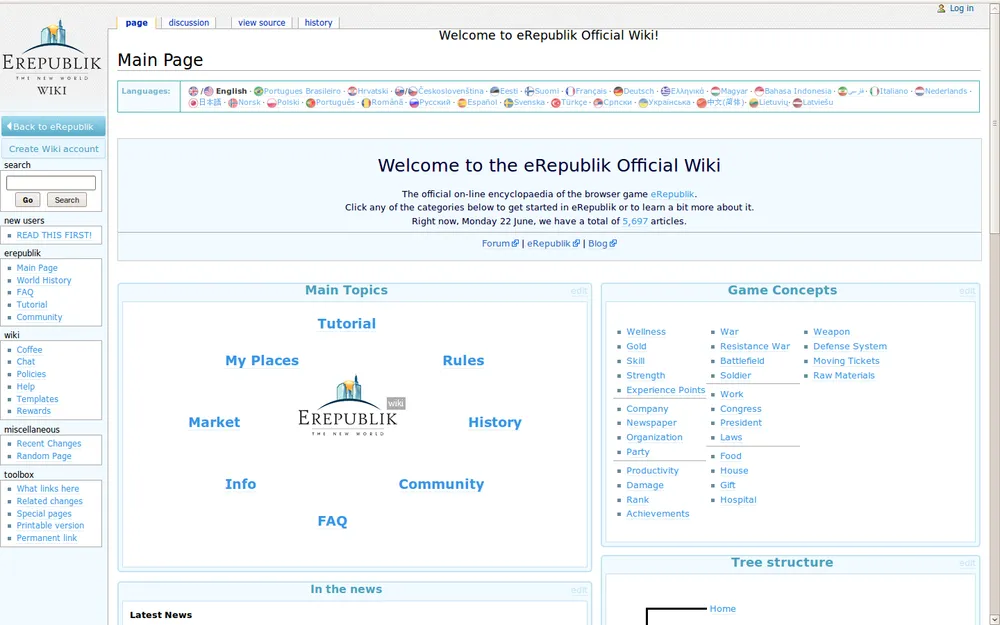Click the Croatian flag next to Hrvatski
The image size is (1000, 625).
pos(352,91)
